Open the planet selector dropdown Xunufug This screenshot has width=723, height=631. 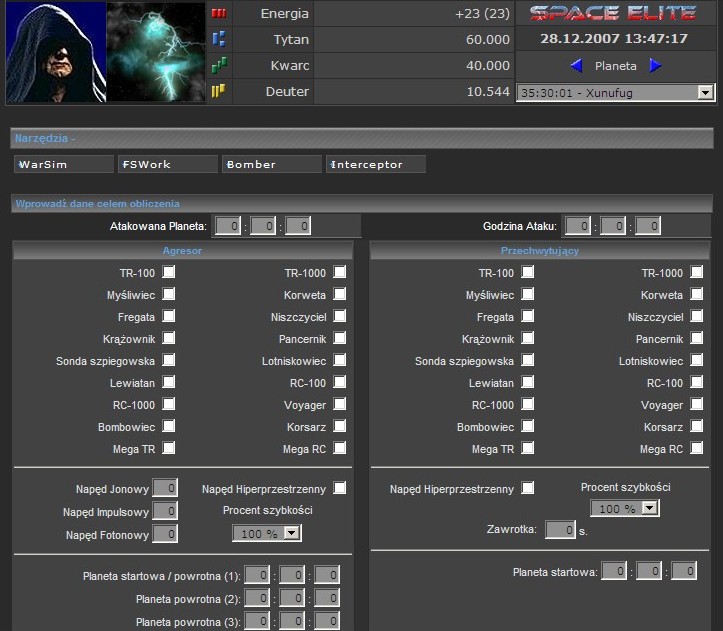(615, 92)
